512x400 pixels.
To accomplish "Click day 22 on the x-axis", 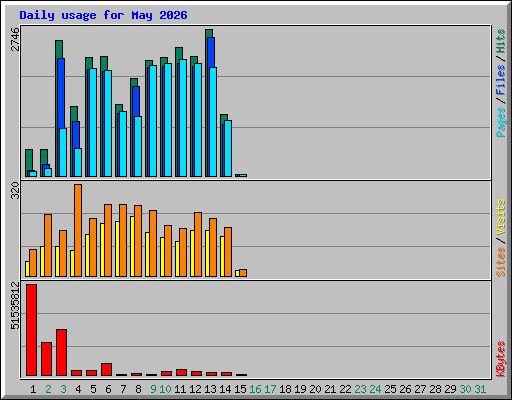I will (x=345, y=389).
